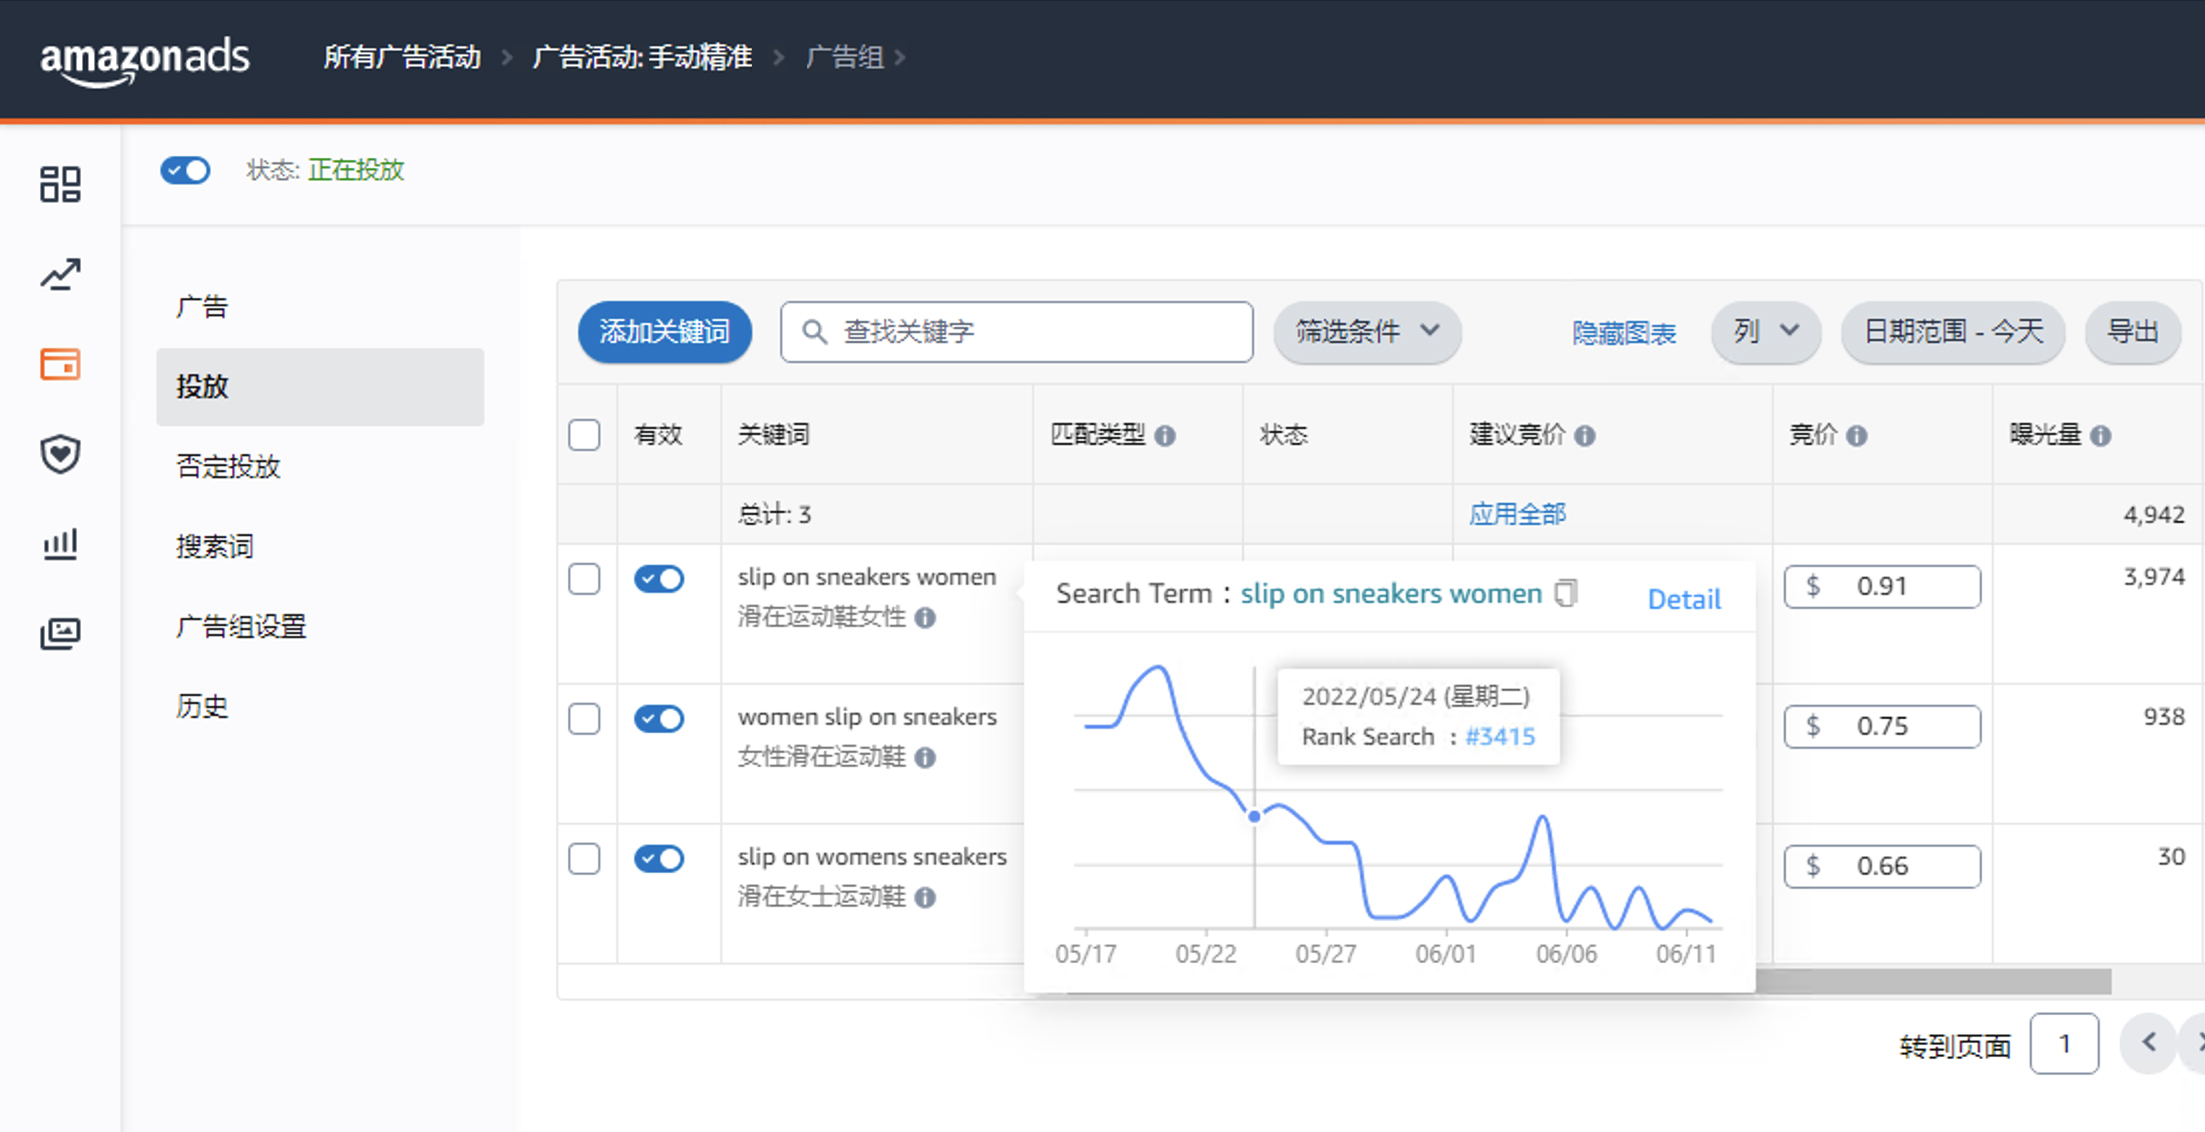Open the dashboard grid icon in sidebar
2205x1132 pixels.
click(60, 185)
